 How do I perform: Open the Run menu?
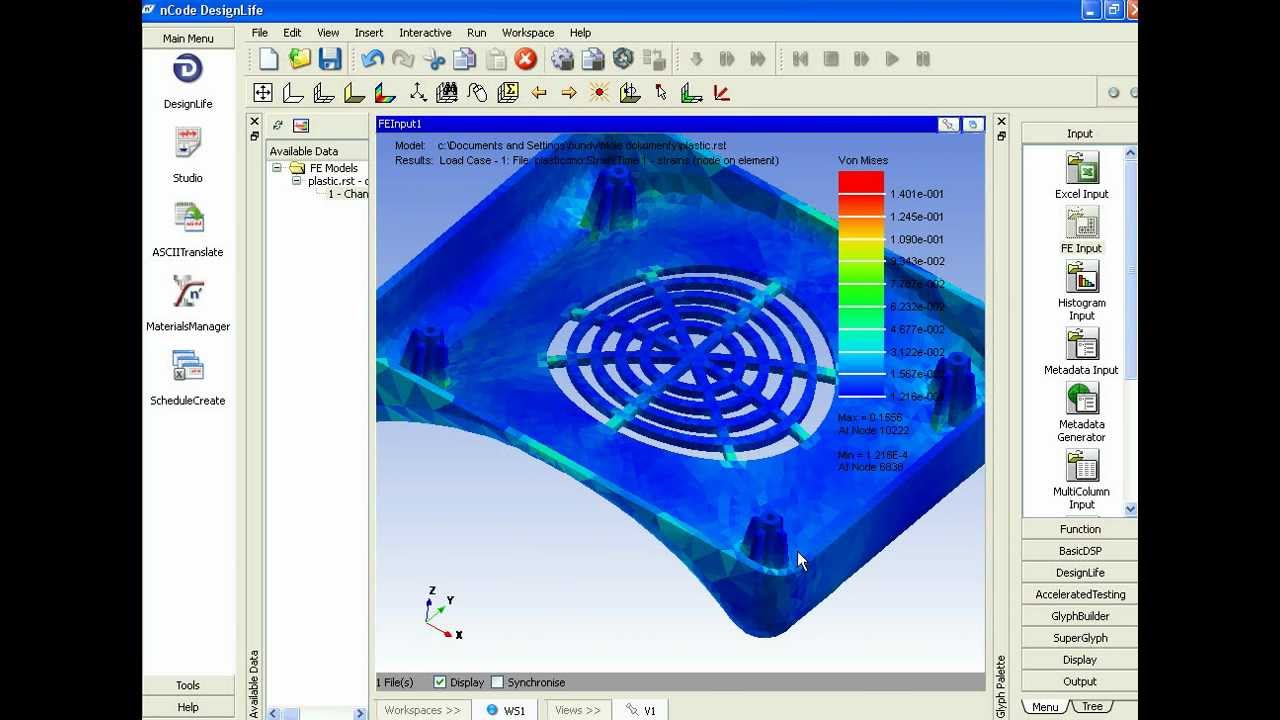coord(477,33)
